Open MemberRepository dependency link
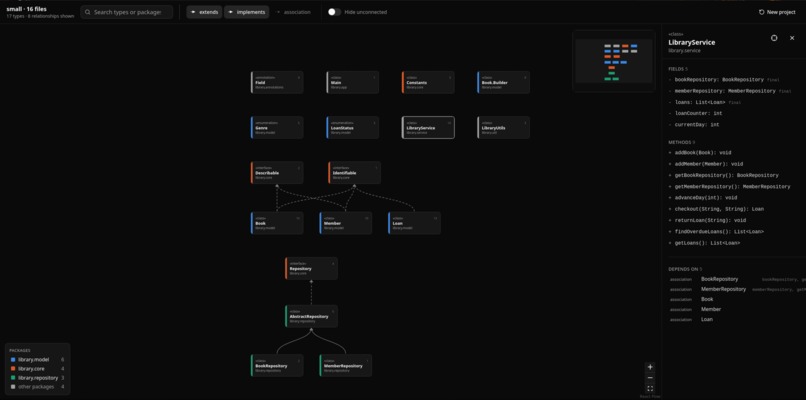The image size is (806, 400). [x=723, y=289]
